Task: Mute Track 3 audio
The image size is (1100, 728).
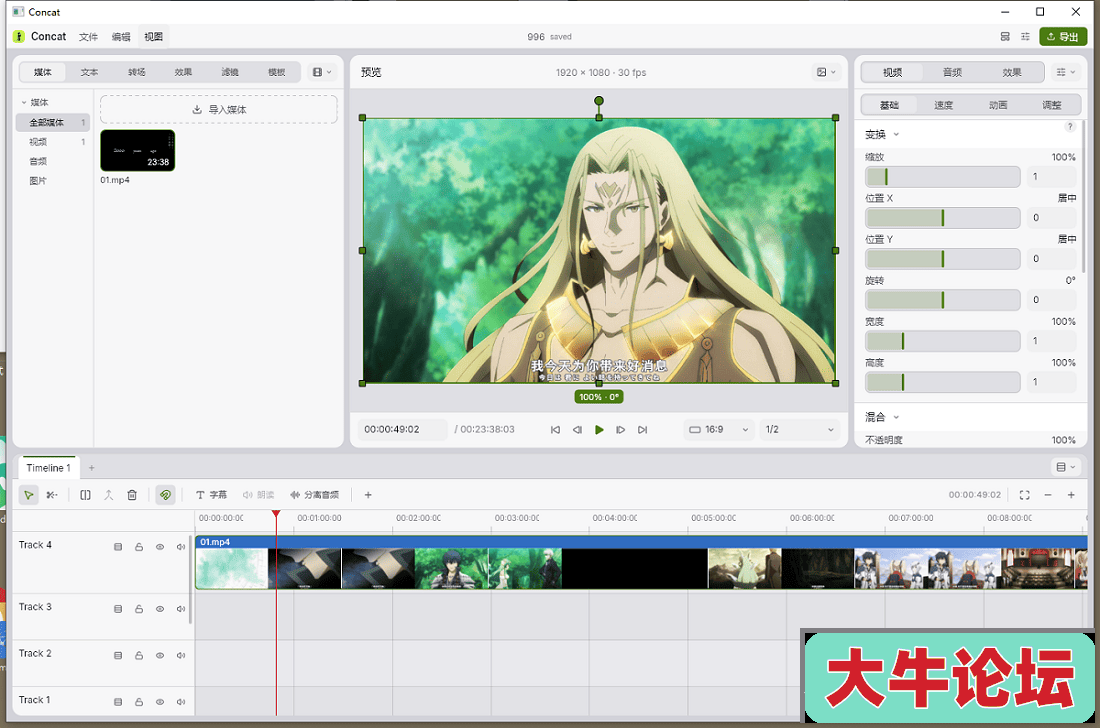Action: (181, 609)
